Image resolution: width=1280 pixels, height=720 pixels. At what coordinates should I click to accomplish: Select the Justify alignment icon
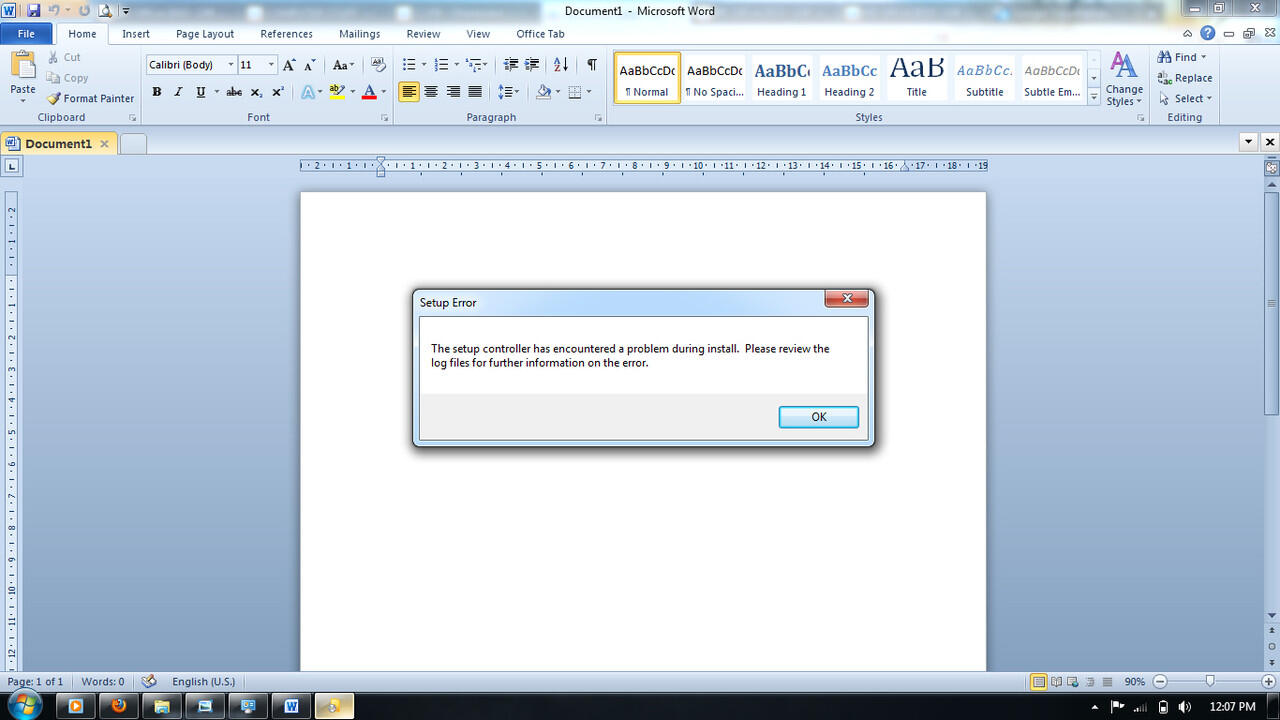pyautogui.click(x=475, y=92)
